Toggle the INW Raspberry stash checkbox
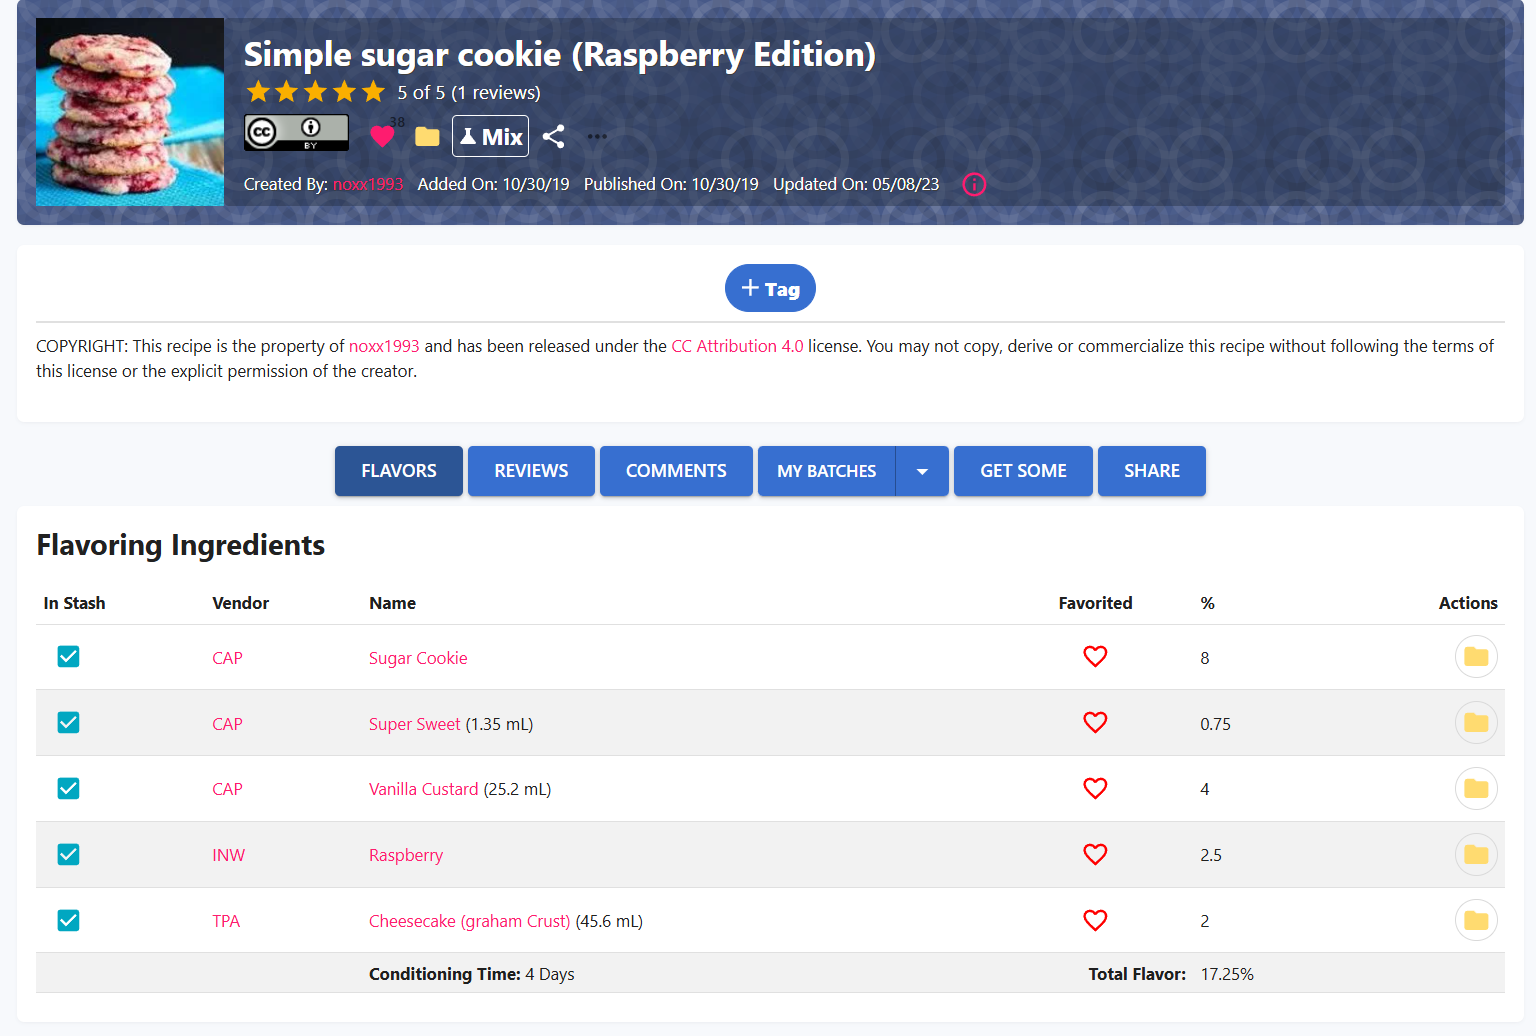 pos(68,855)
